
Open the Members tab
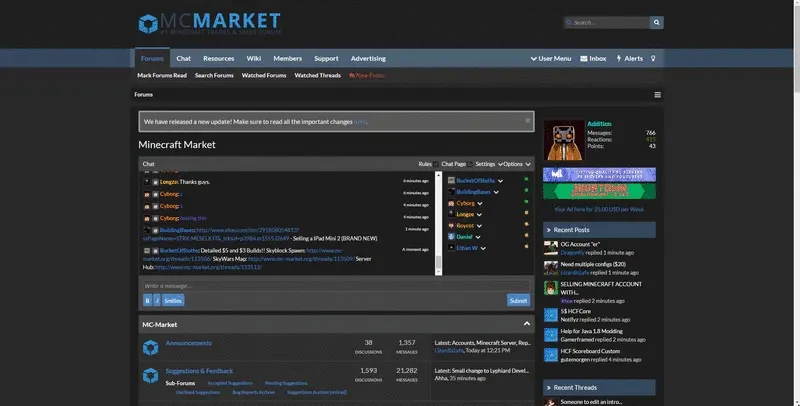(x=287, y=59)
